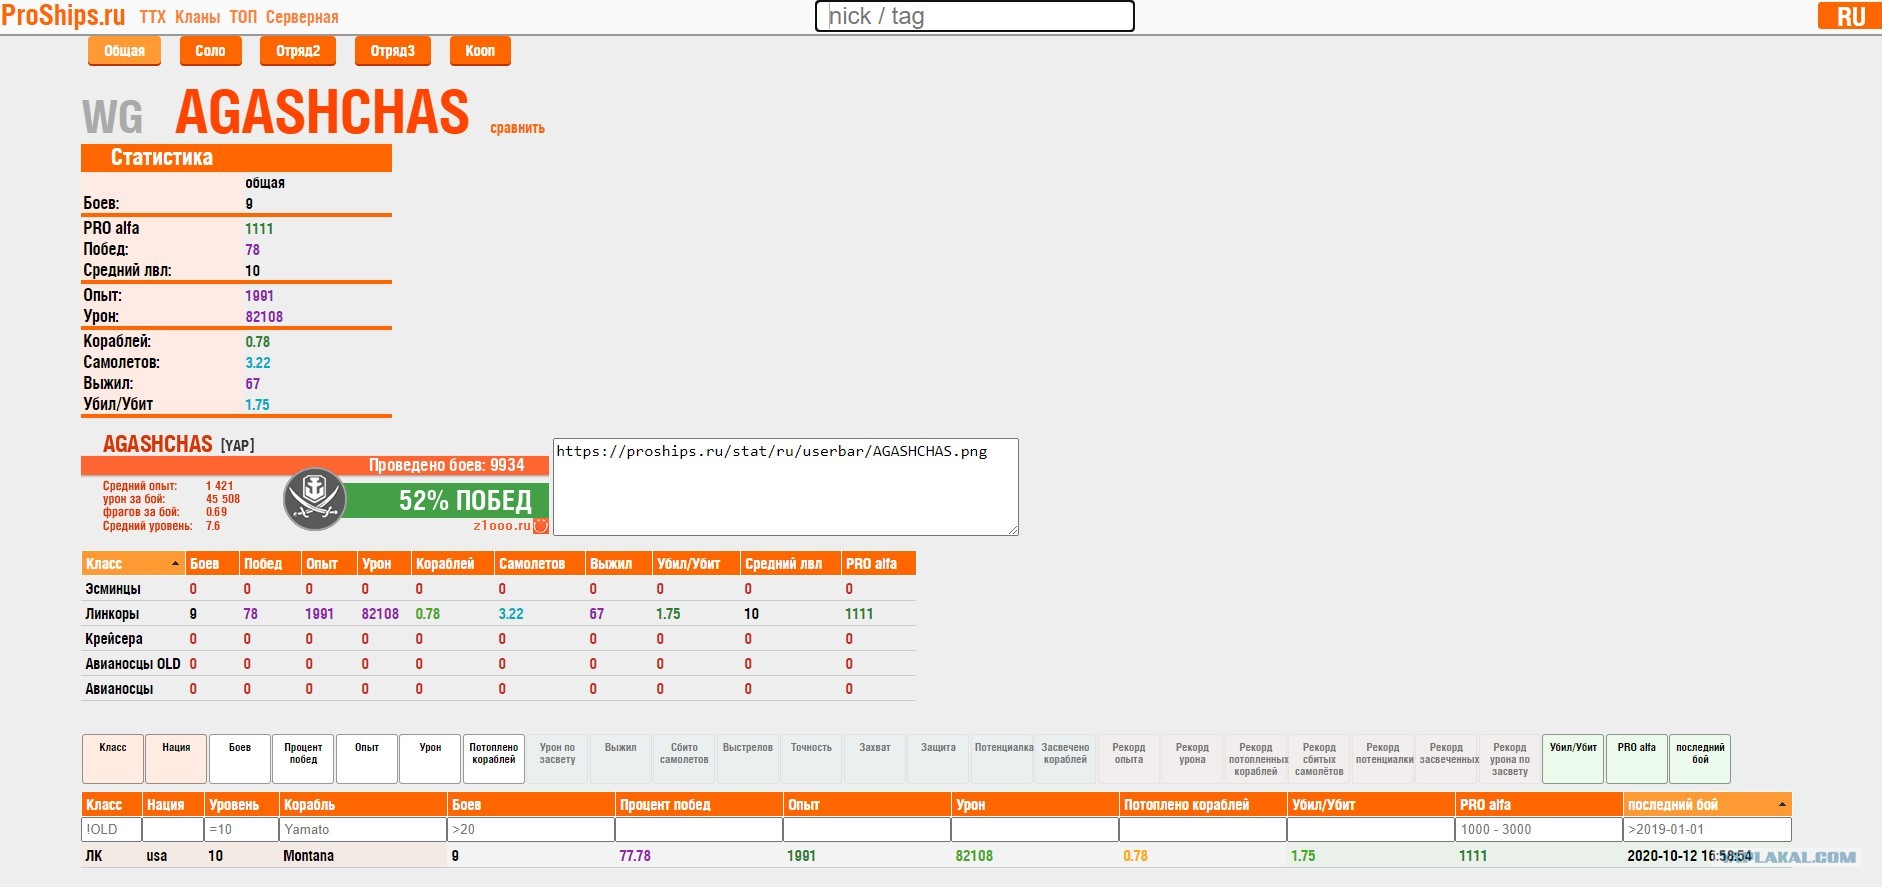
Task: Click the сравнить compare link
Action: [517, 128]
